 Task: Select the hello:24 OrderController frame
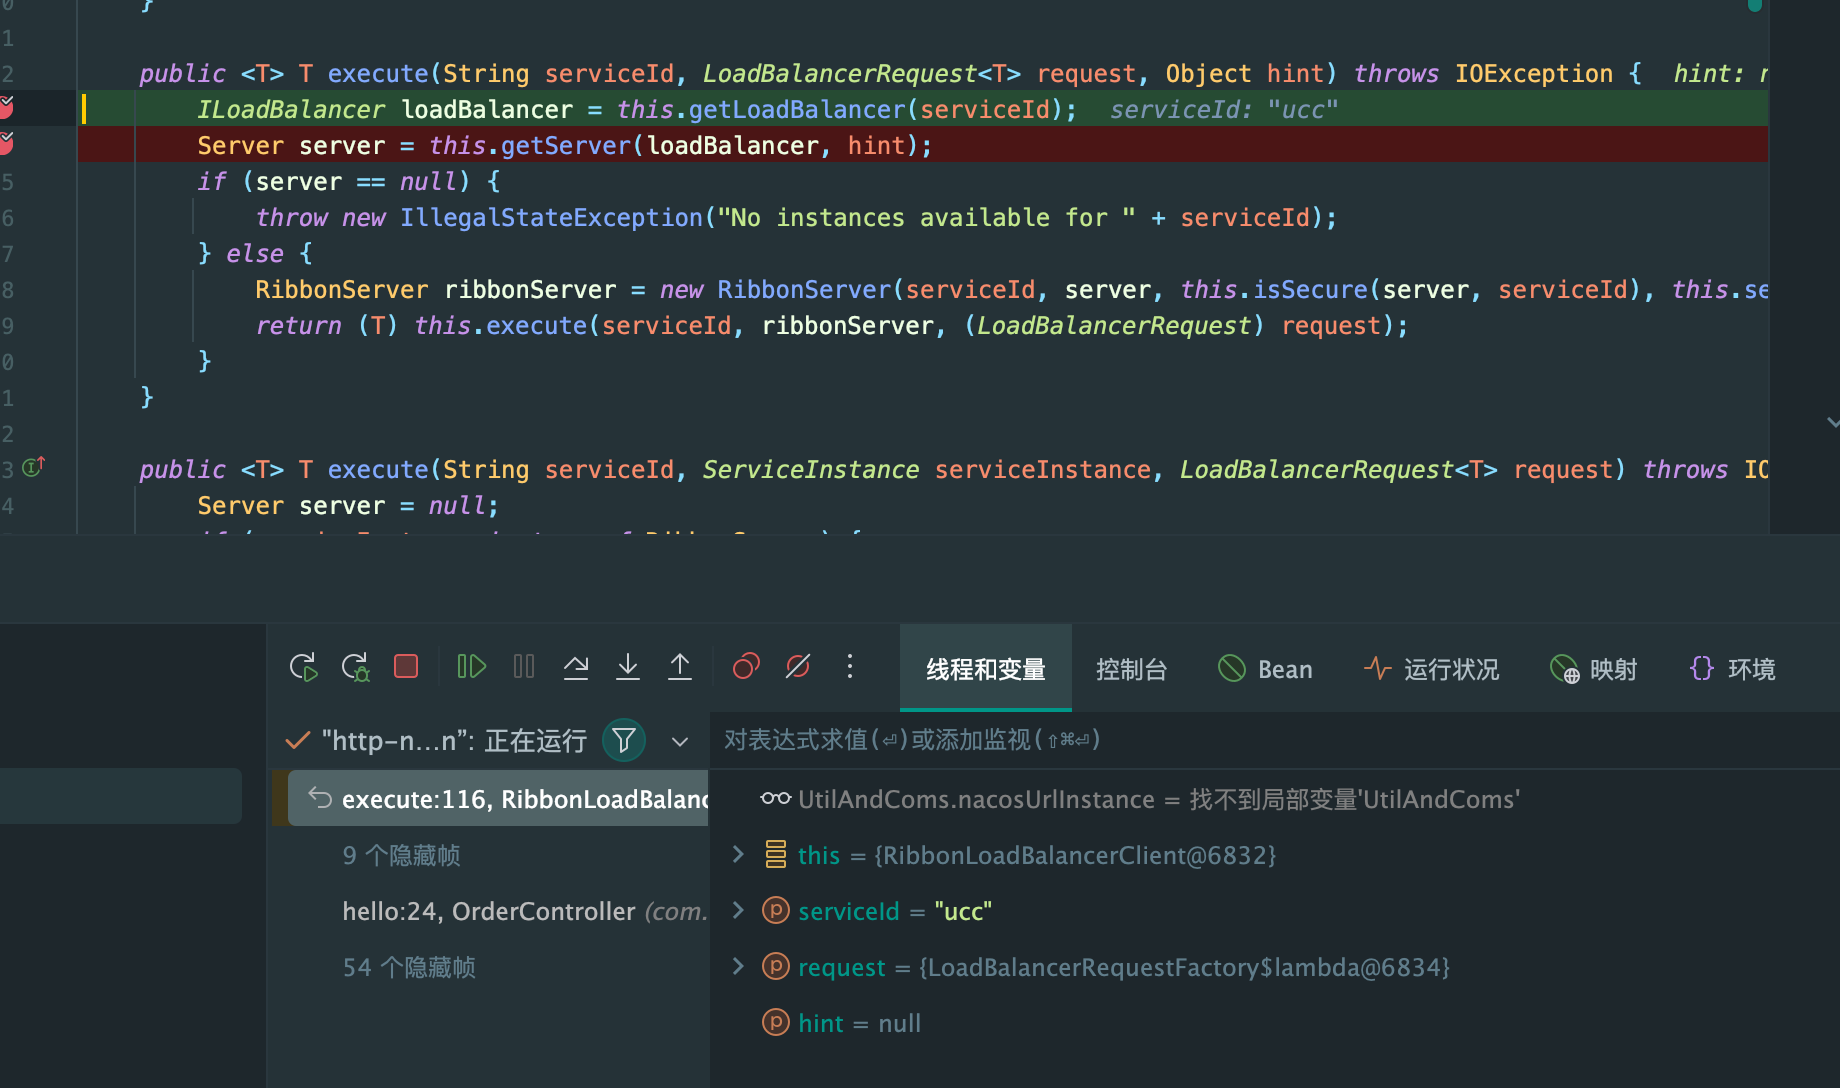click(489, 911)
